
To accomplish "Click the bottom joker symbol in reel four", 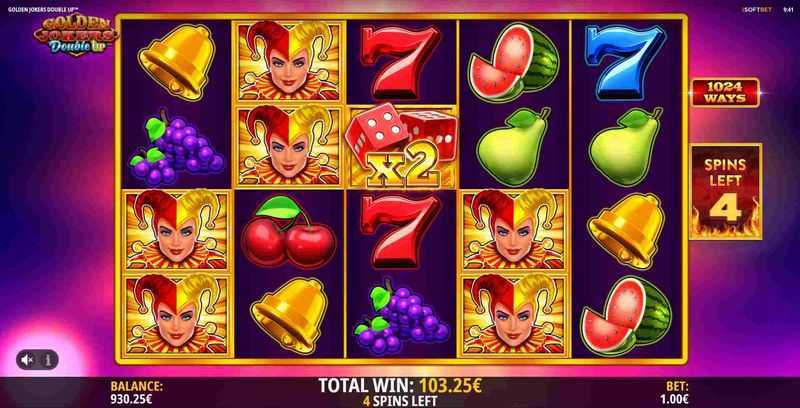I will pos(513,314).
